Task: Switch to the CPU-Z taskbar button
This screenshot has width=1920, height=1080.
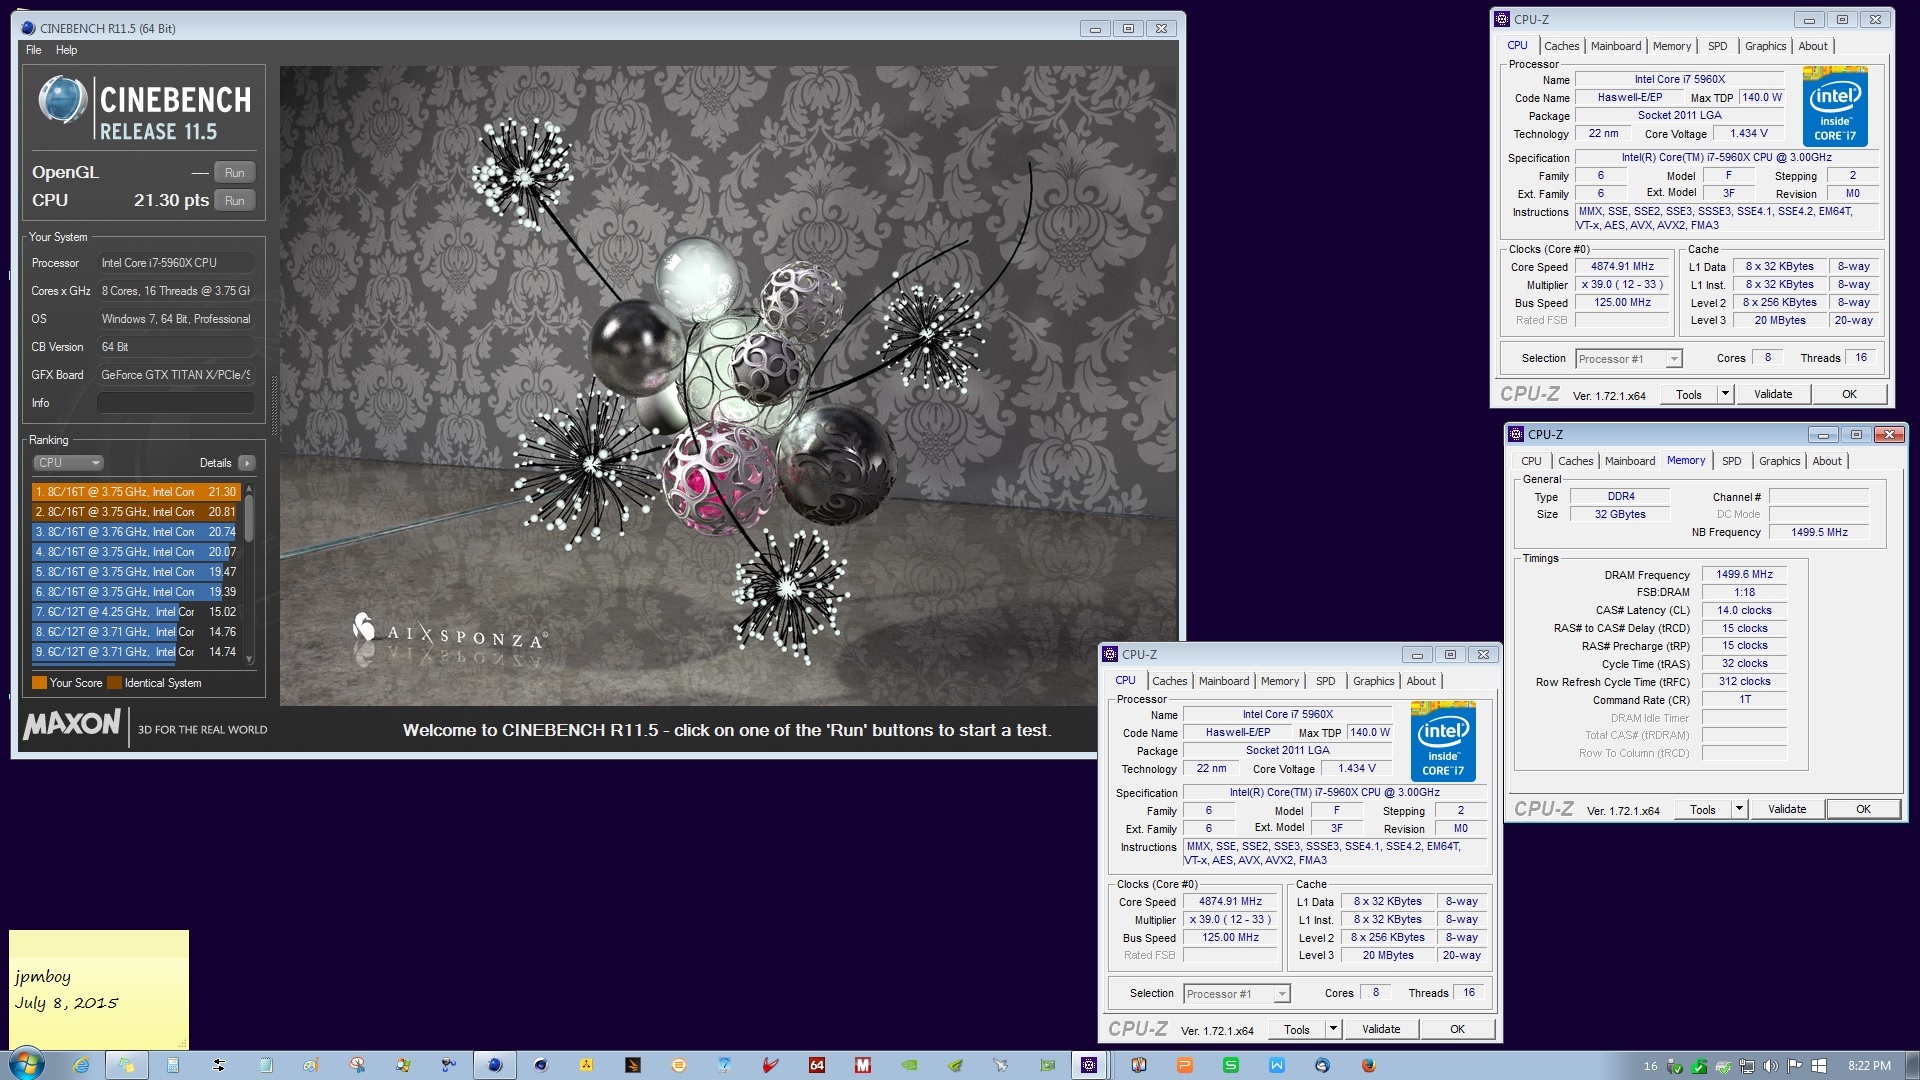Action: (x=1089, y=1065)
